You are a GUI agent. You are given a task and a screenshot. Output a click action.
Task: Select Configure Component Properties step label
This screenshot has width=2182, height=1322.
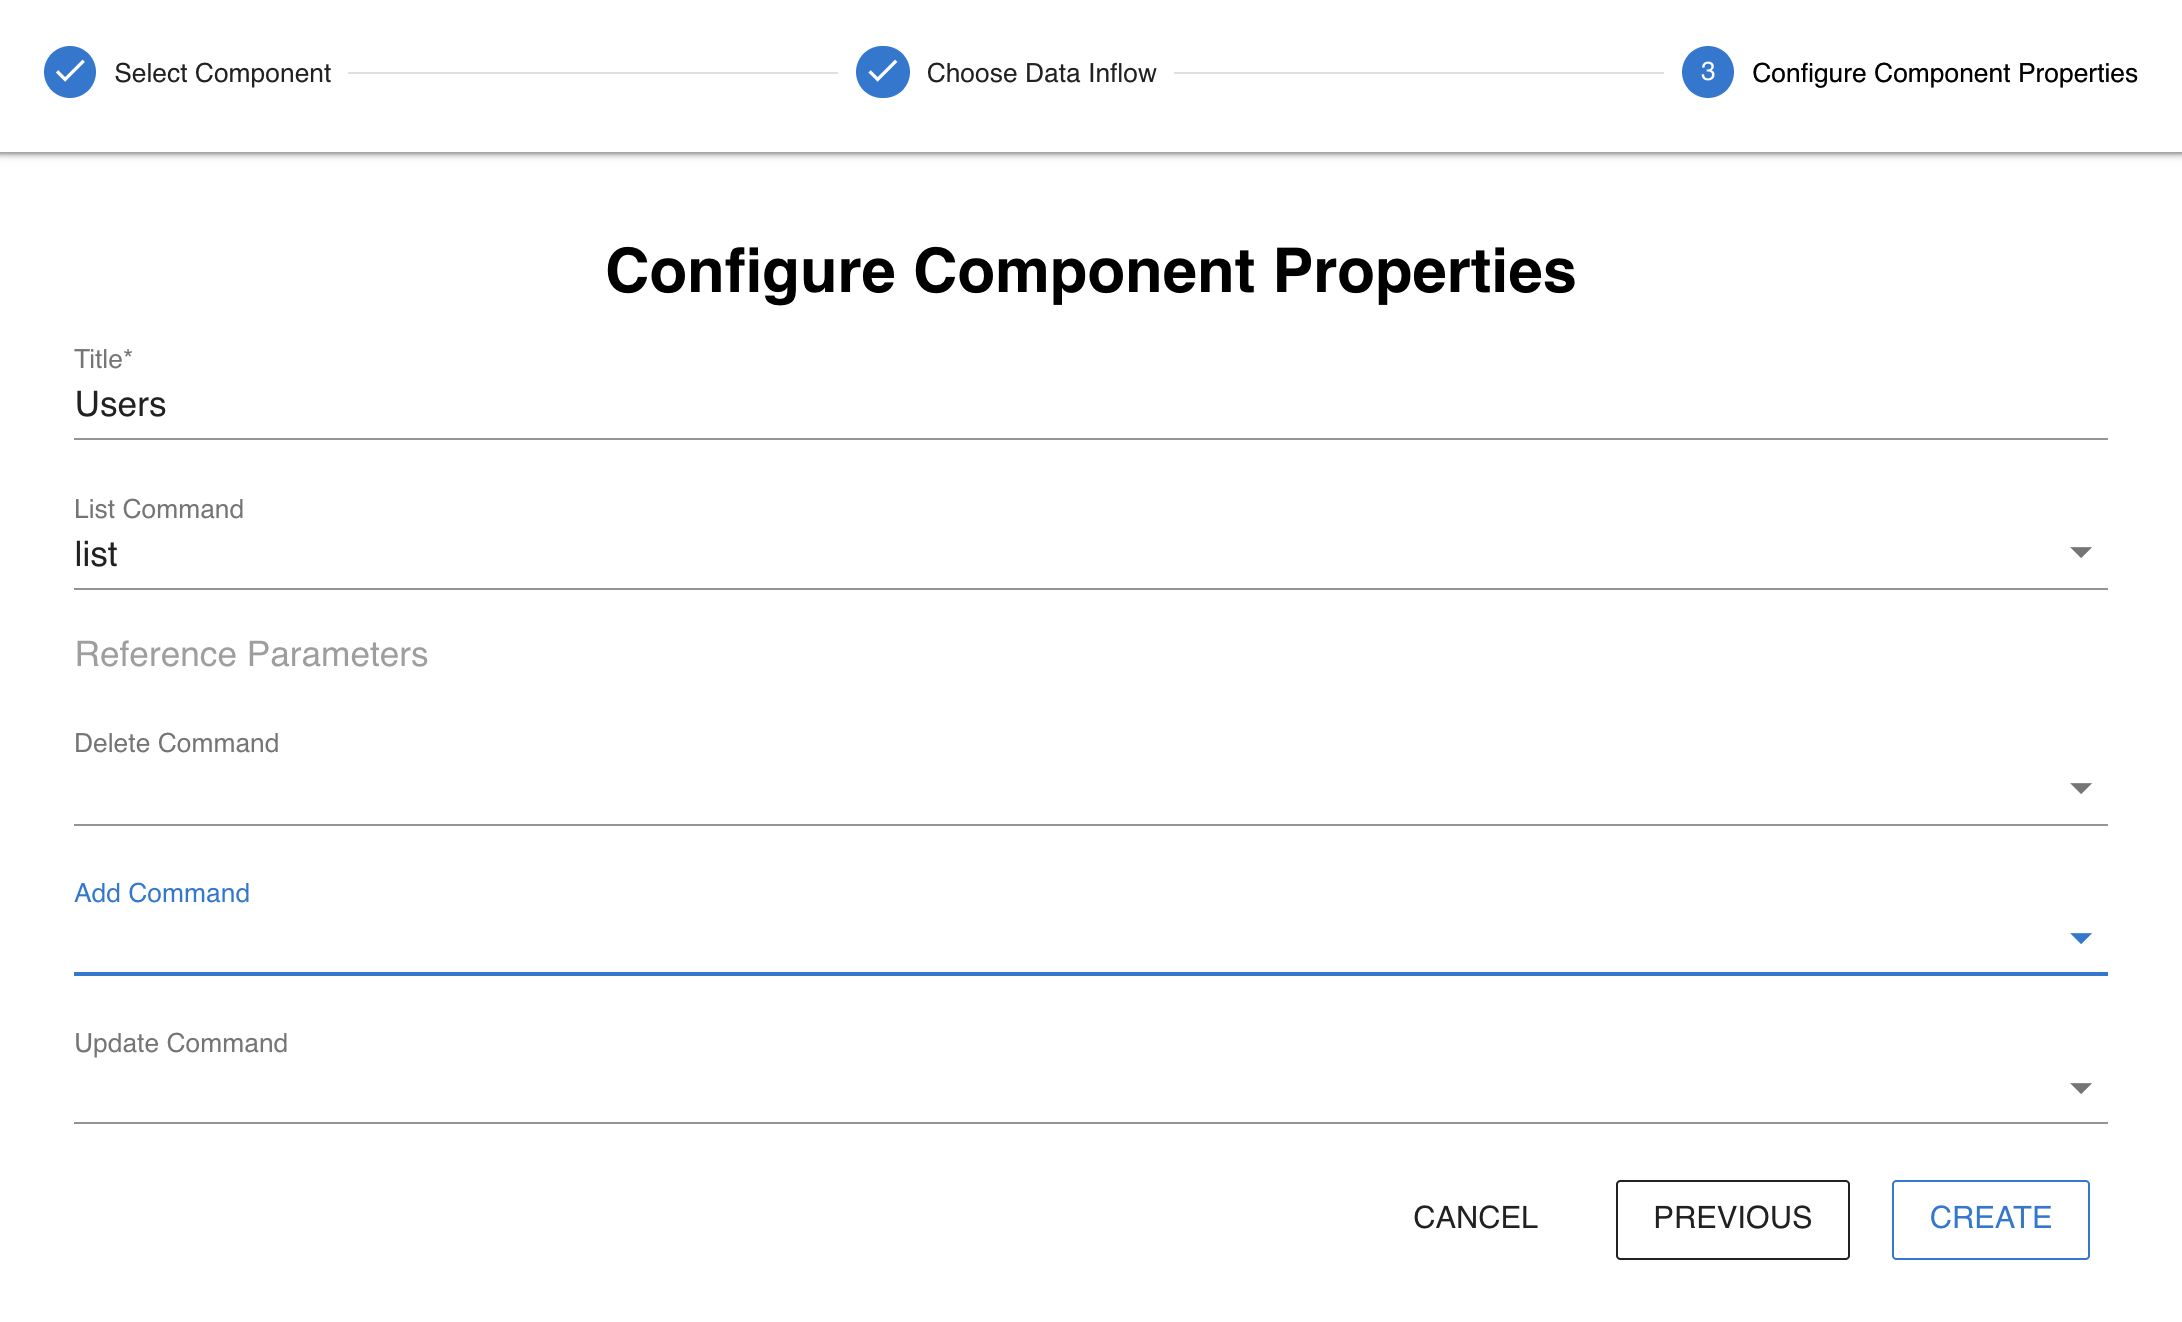point(1944,73)
